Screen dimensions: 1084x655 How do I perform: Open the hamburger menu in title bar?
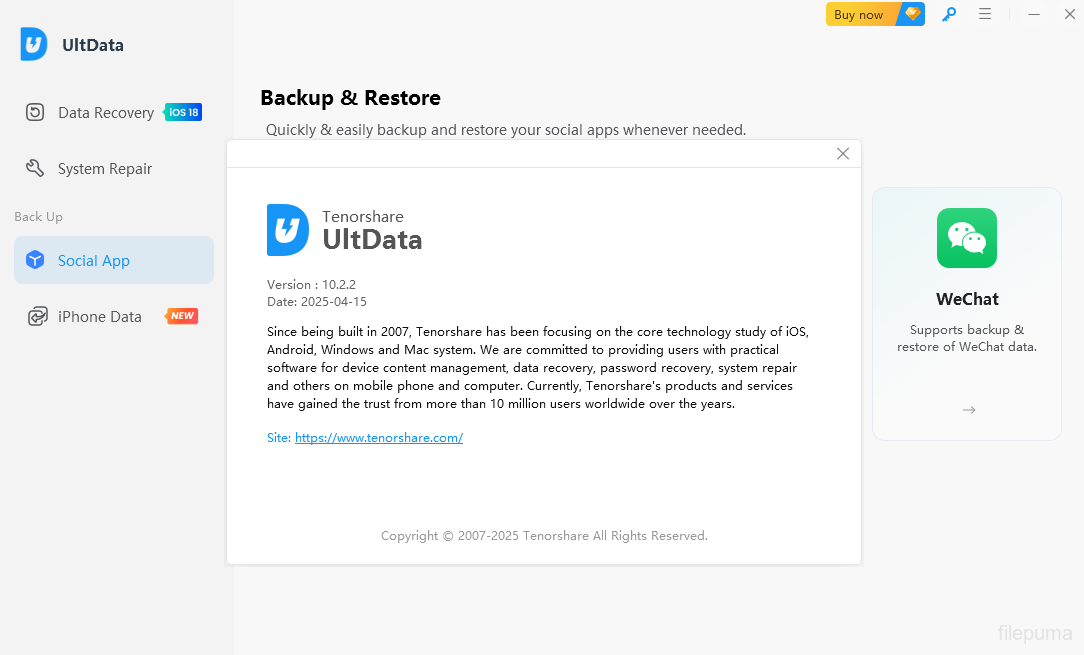click(x=985, y=14)
